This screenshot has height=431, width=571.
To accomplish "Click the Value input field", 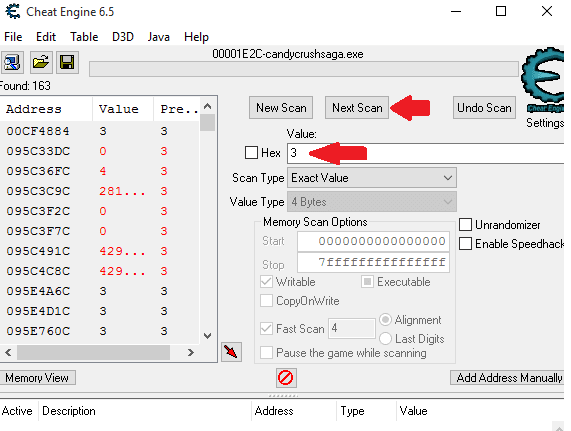I will point(426,153).
